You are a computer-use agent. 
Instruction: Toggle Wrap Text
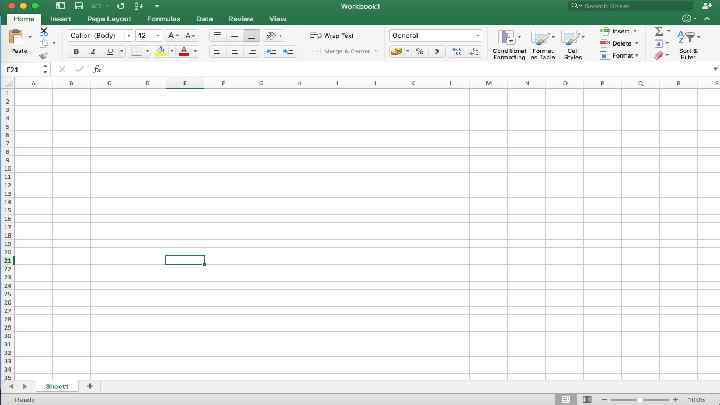332,35
